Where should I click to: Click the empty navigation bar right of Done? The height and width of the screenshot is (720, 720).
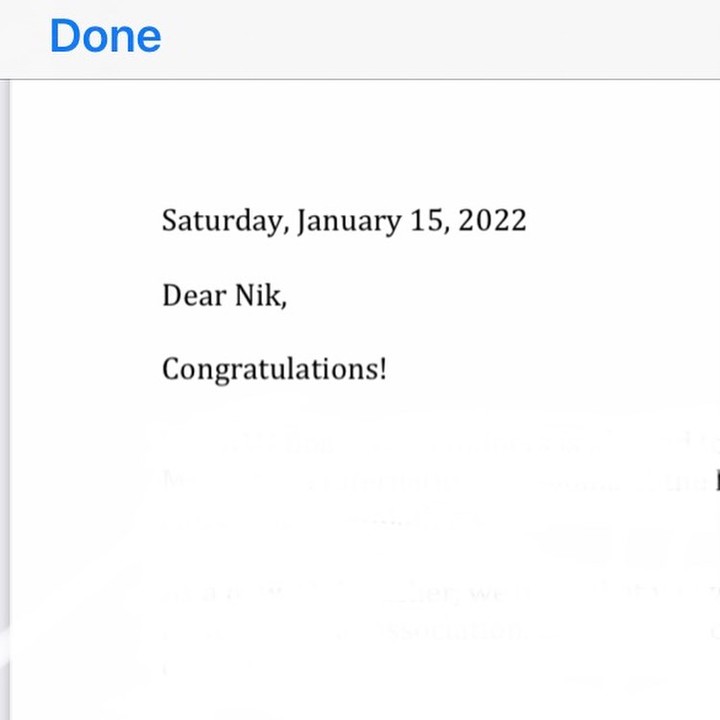pos(450,36)
